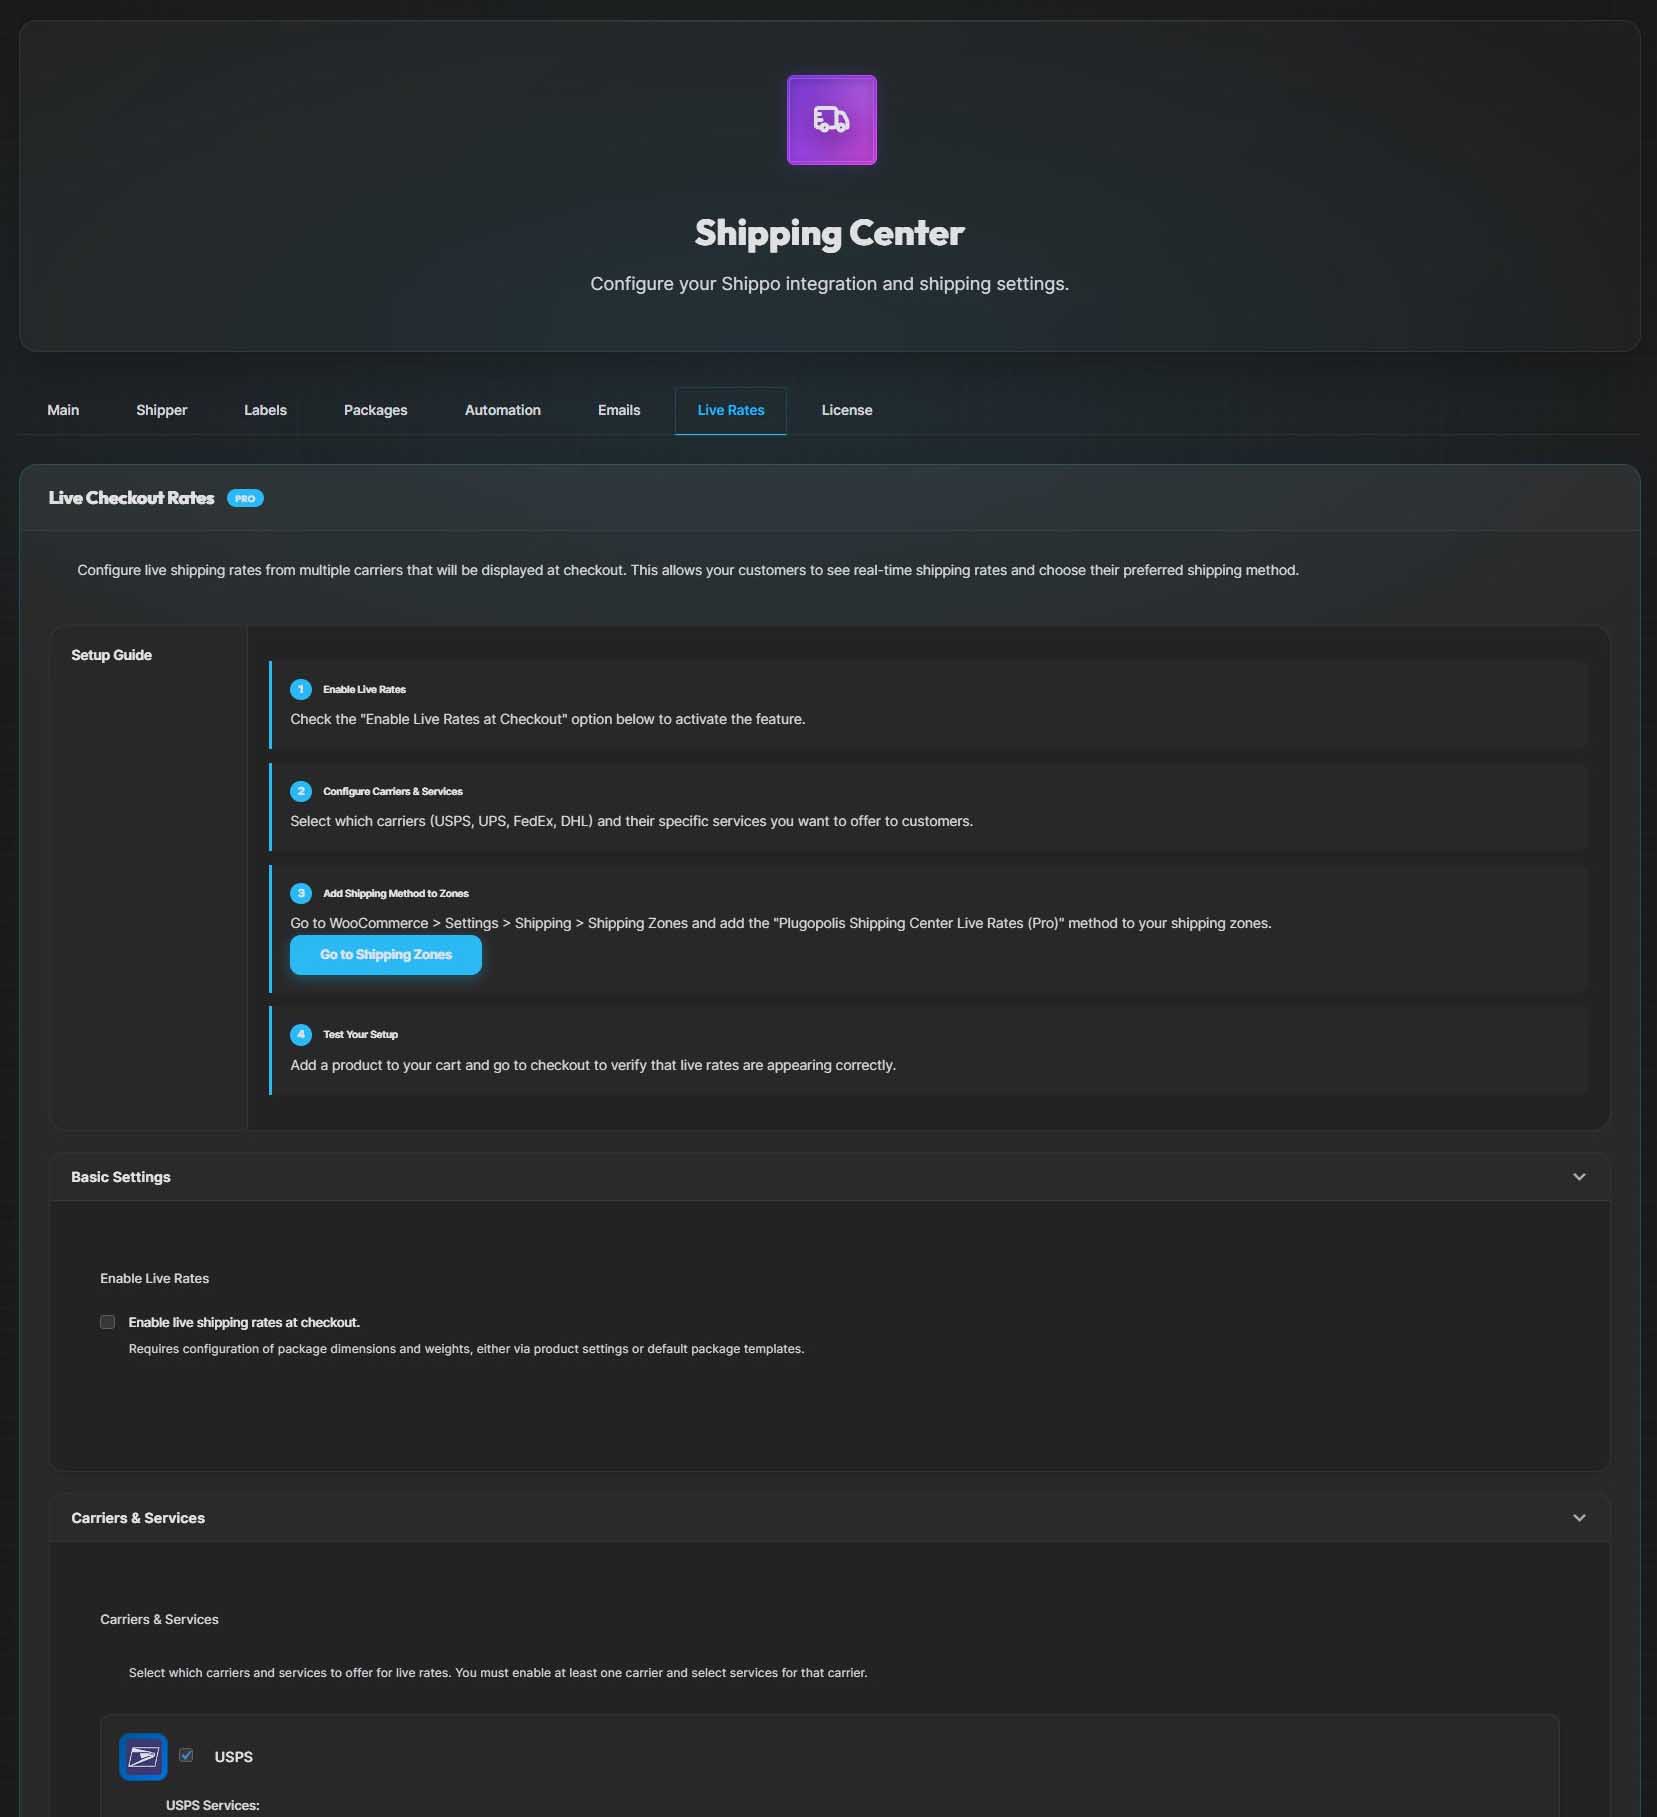The image size is (1657, 1817).
Task: Click the purple shipping truck icon
Action: click(x=831, y=120)
